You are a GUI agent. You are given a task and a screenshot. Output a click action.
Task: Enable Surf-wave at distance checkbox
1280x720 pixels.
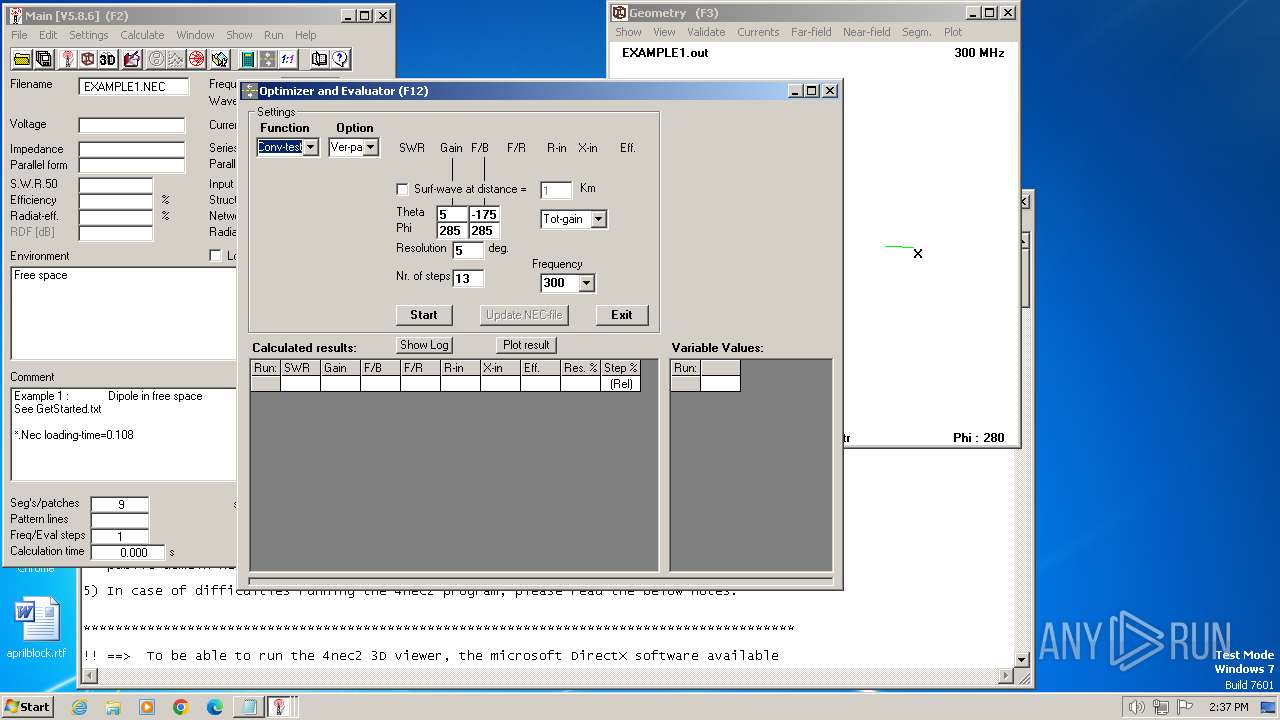coord(402,189)
